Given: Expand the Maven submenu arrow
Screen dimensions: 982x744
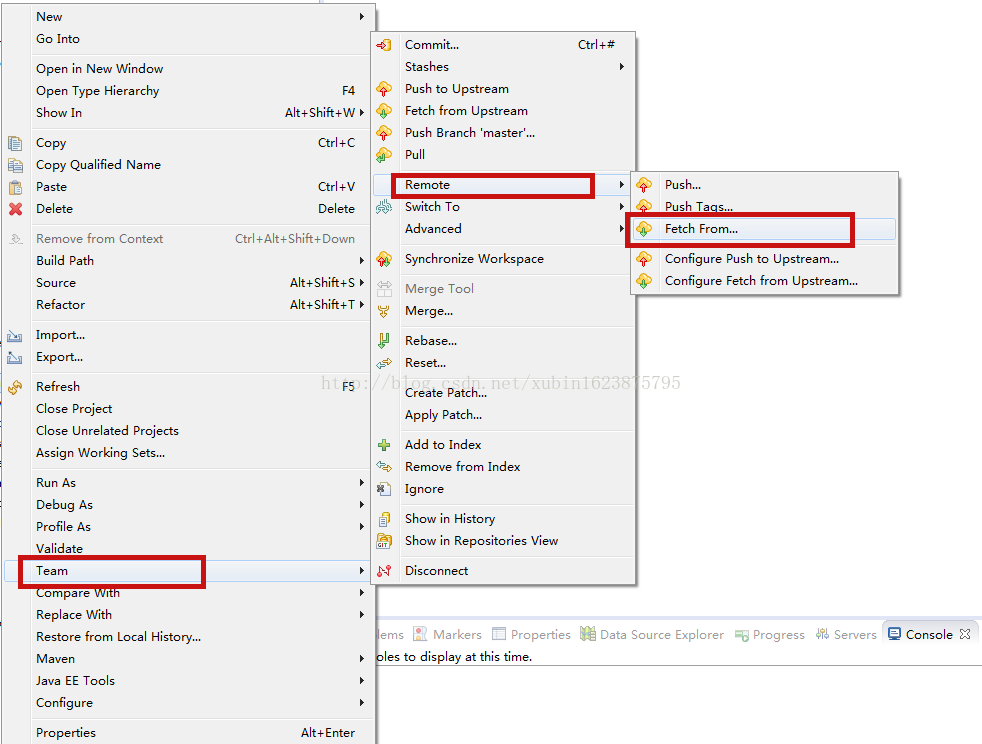Looking at the screenshot, I should (361, 659).
